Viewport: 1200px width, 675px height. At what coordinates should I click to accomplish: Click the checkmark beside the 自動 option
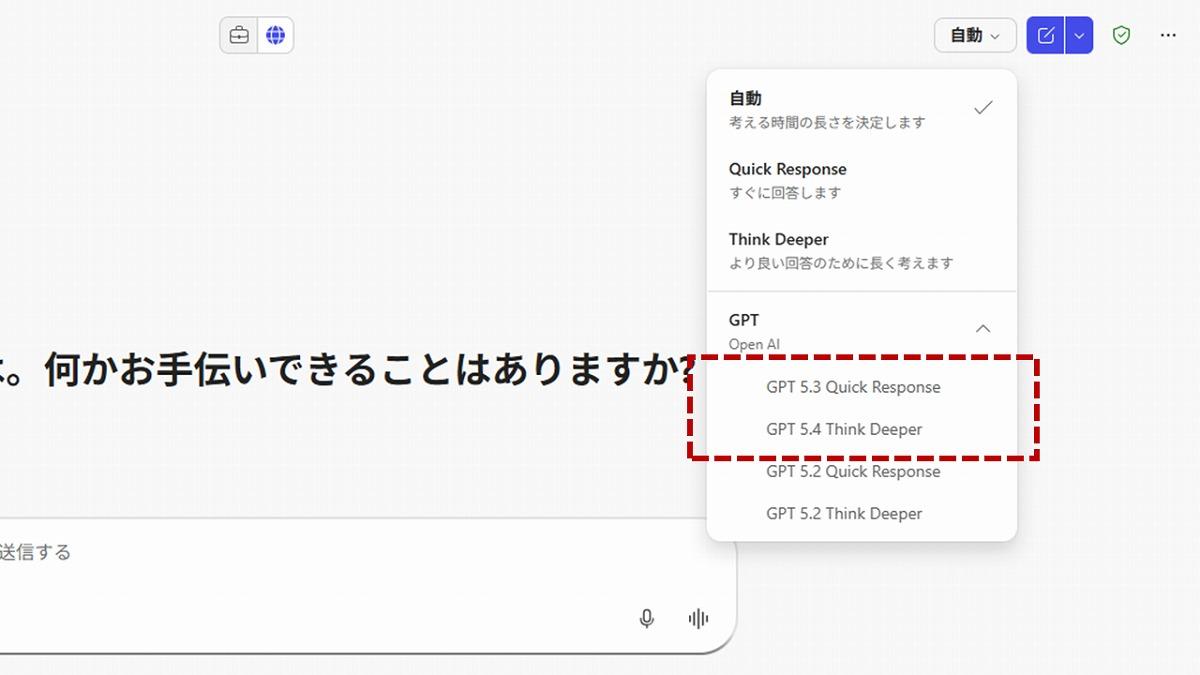point(983,108)
